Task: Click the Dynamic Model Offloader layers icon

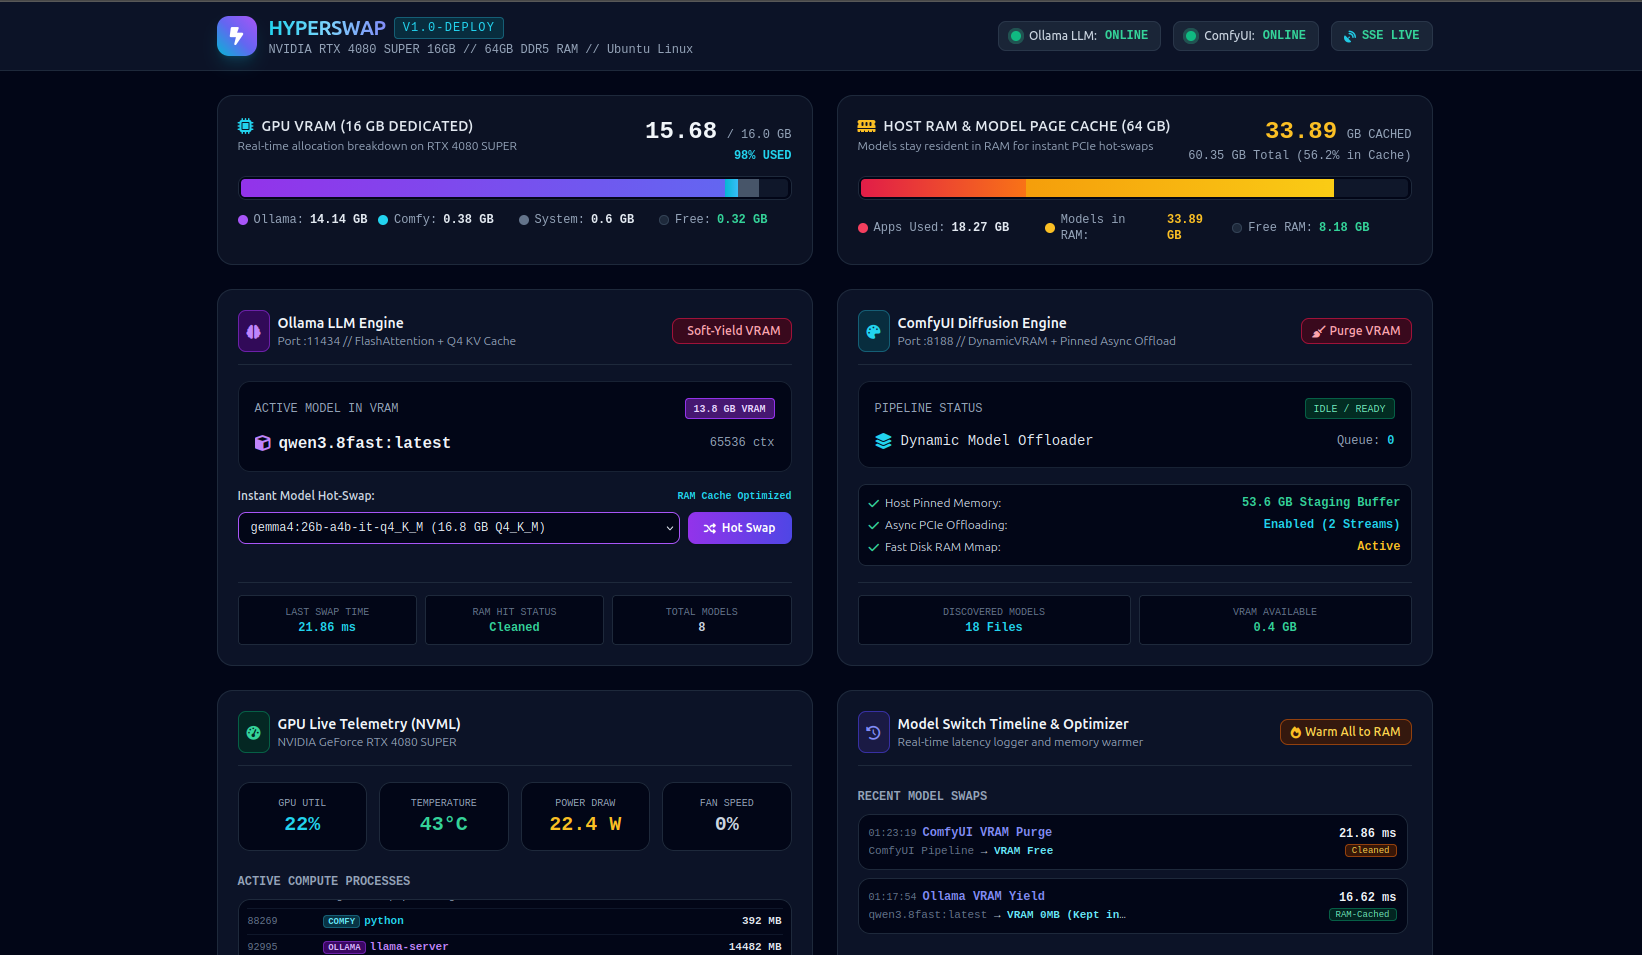Action: click(884, 441)
